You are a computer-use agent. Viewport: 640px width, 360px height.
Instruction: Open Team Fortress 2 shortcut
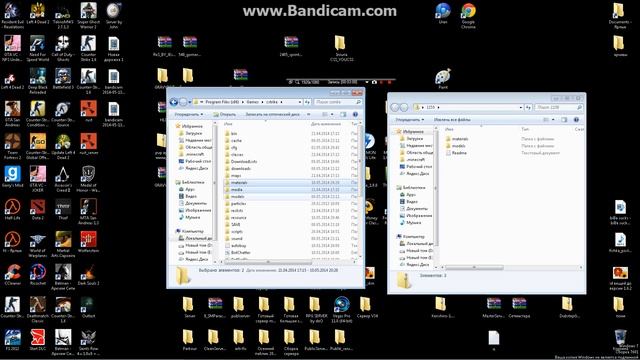point(12,146)
